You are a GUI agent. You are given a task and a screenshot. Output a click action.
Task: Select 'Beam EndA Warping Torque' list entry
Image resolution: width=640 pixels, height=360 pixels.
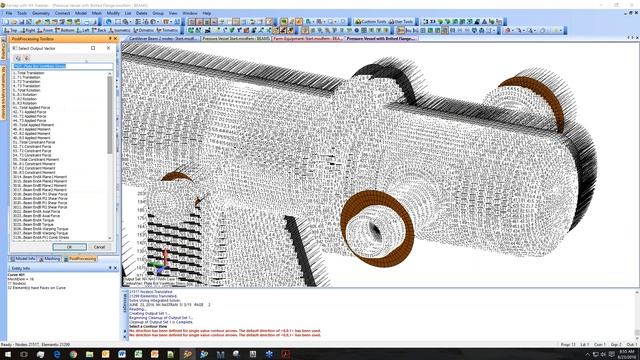[40, 229]
